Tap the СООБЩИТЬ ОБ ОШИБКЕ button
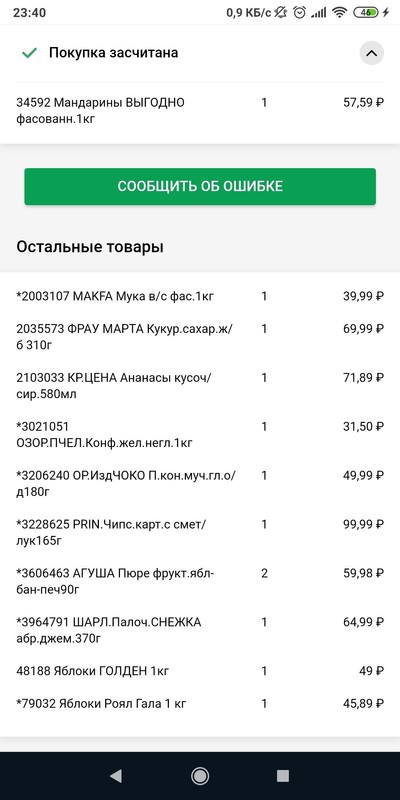This screenshot has width=400, height=800. (x=200, y=186)
